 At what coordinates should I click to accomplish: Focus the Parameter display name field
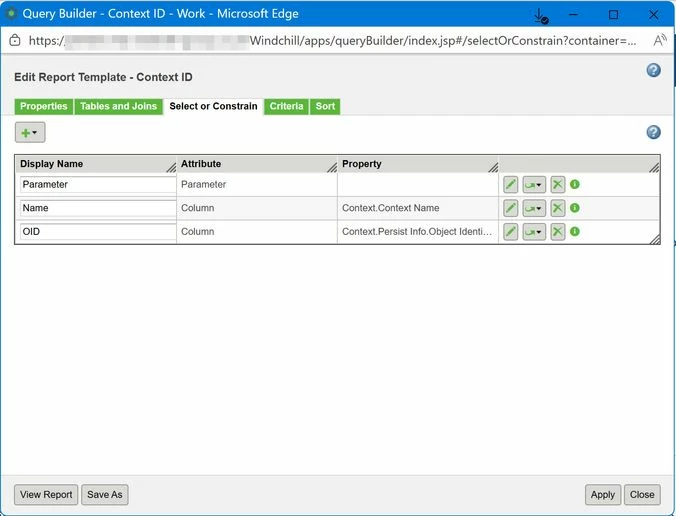(x=98, y=185)
